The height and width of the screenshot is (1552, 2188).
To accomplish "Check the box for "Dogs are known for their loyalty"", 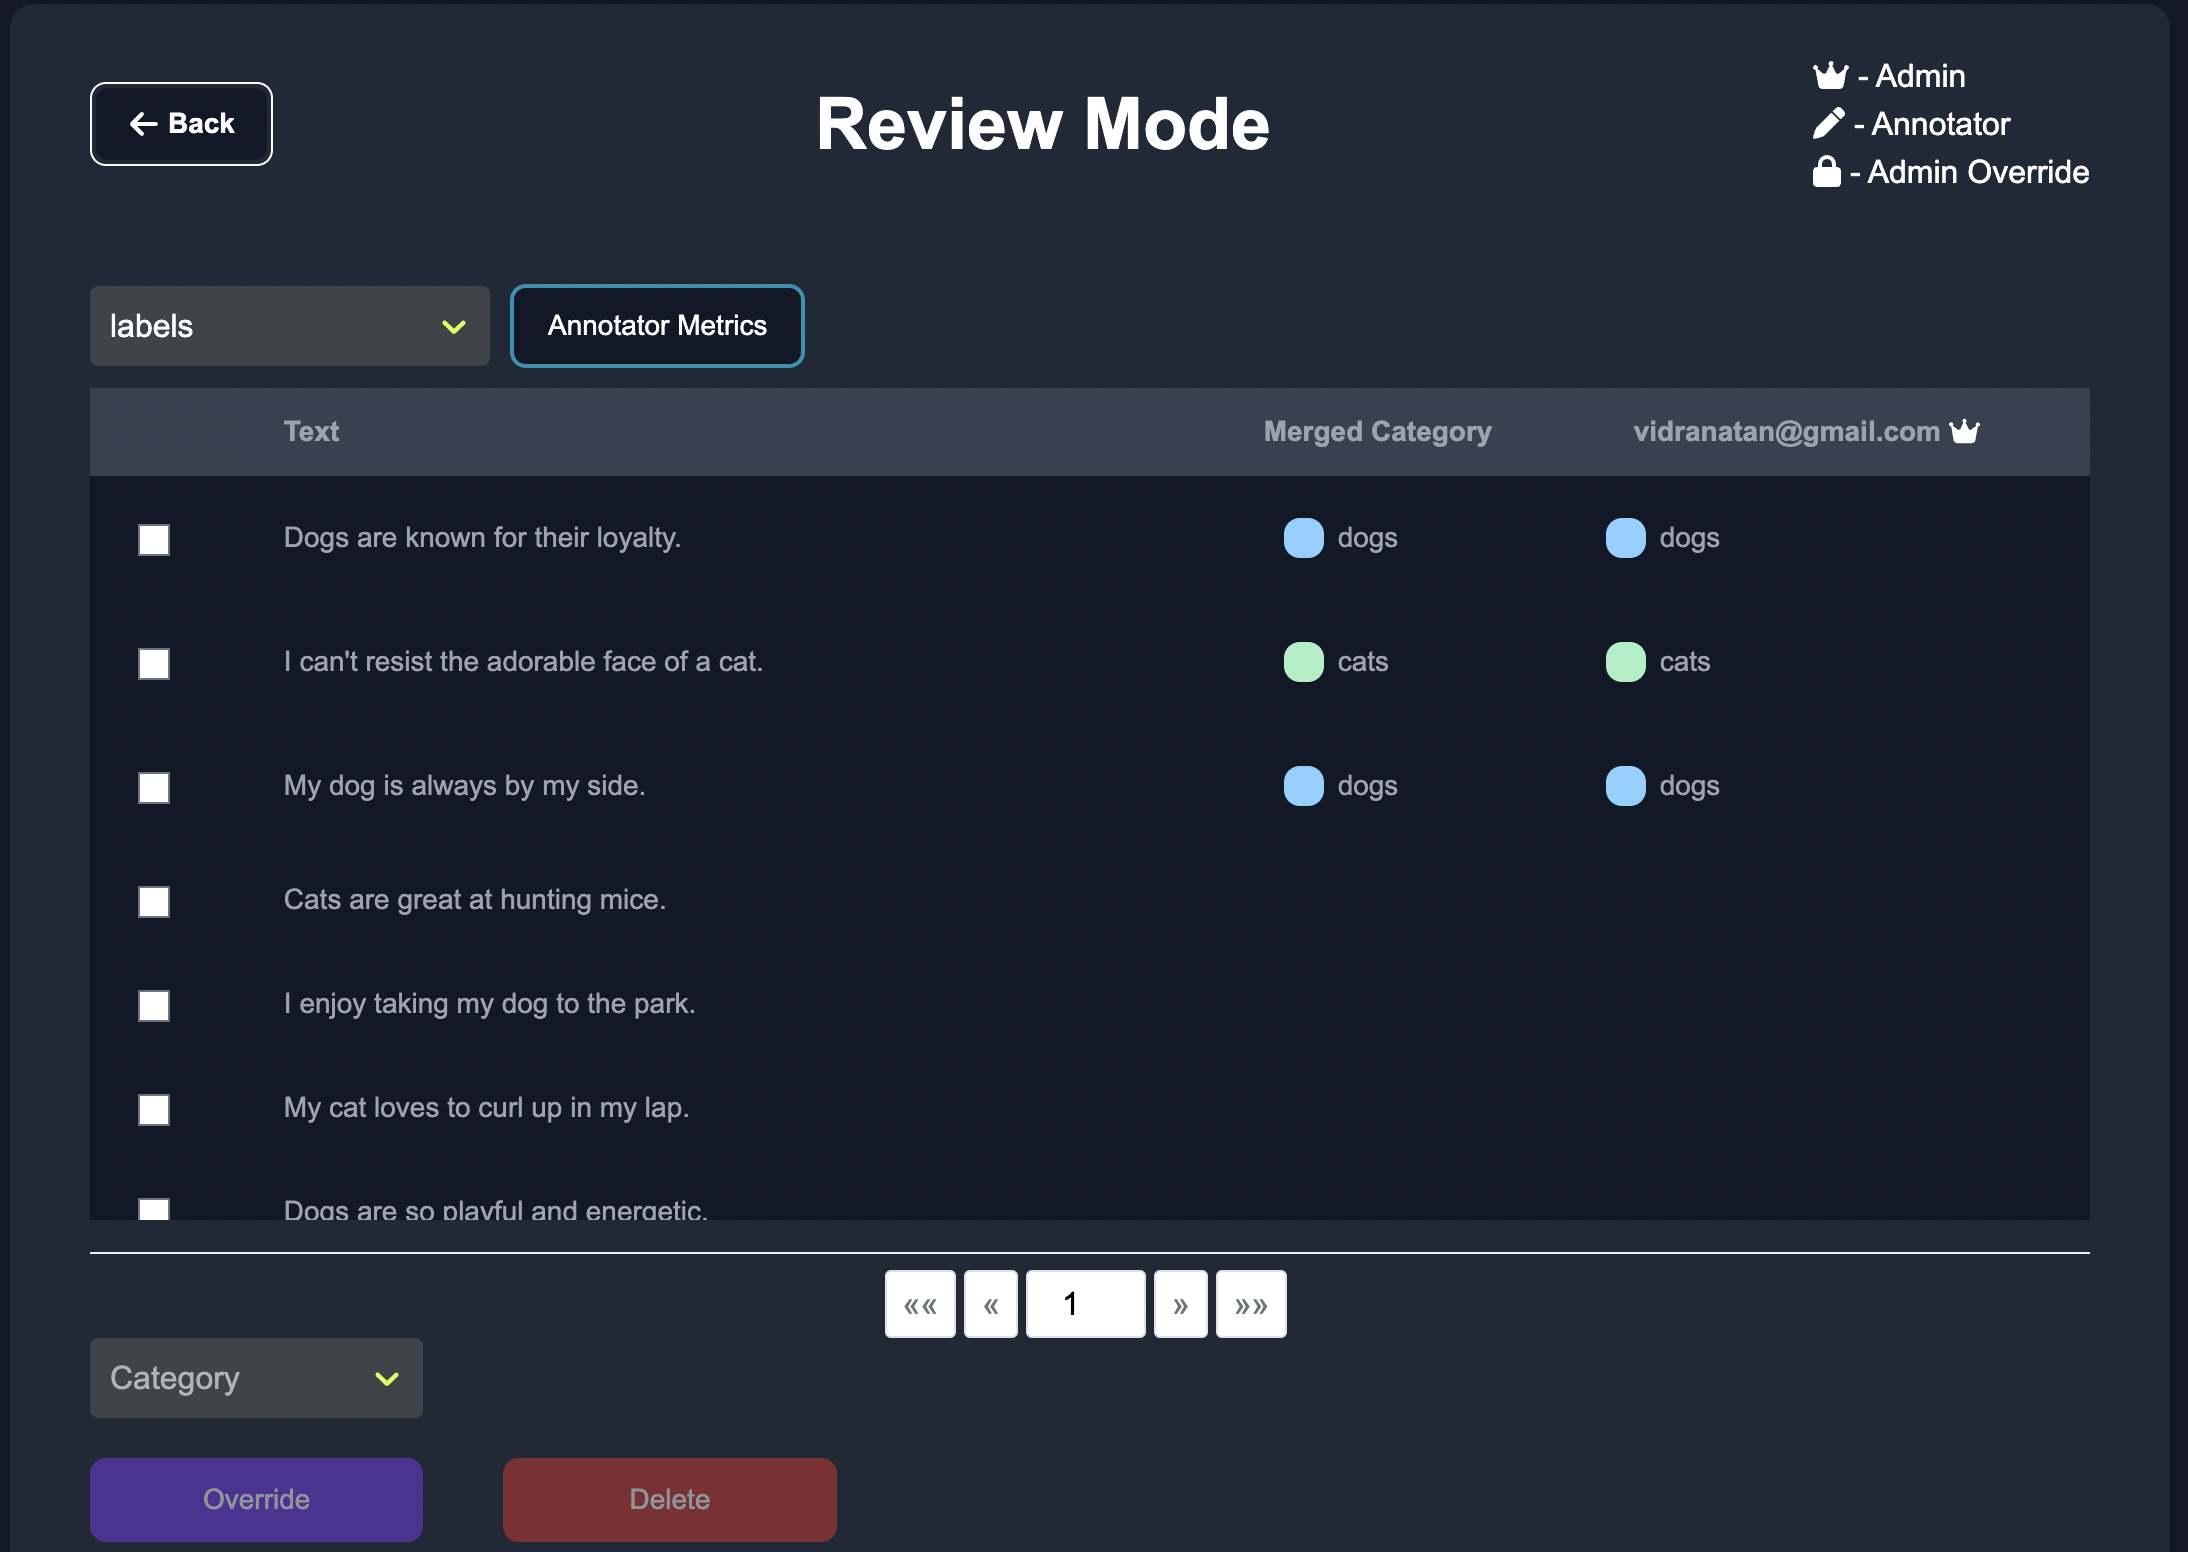I will pos(154,540).
